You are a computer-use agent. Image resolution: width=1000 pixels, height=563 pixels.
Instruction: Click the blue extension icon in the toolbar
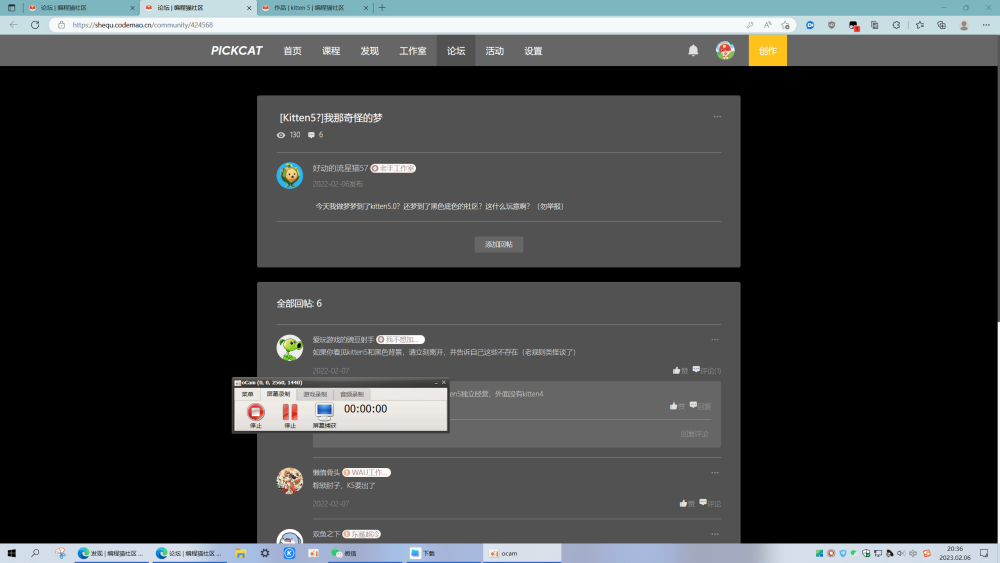pos(810,25)
